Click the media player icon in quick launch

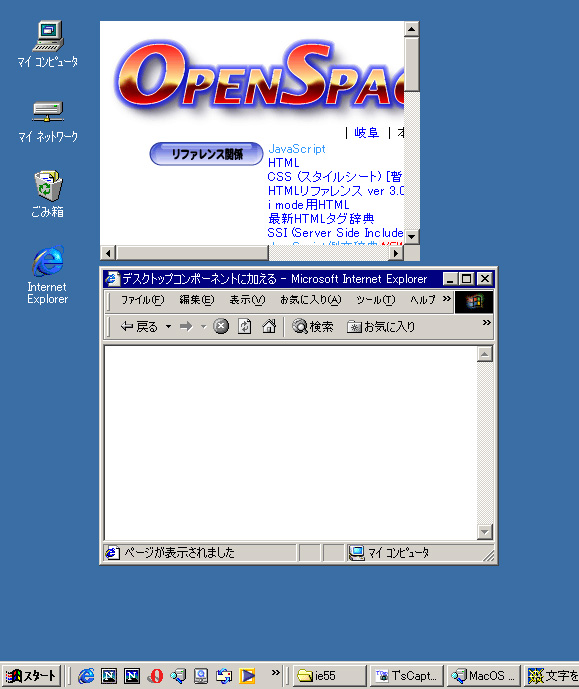(247, 676)
